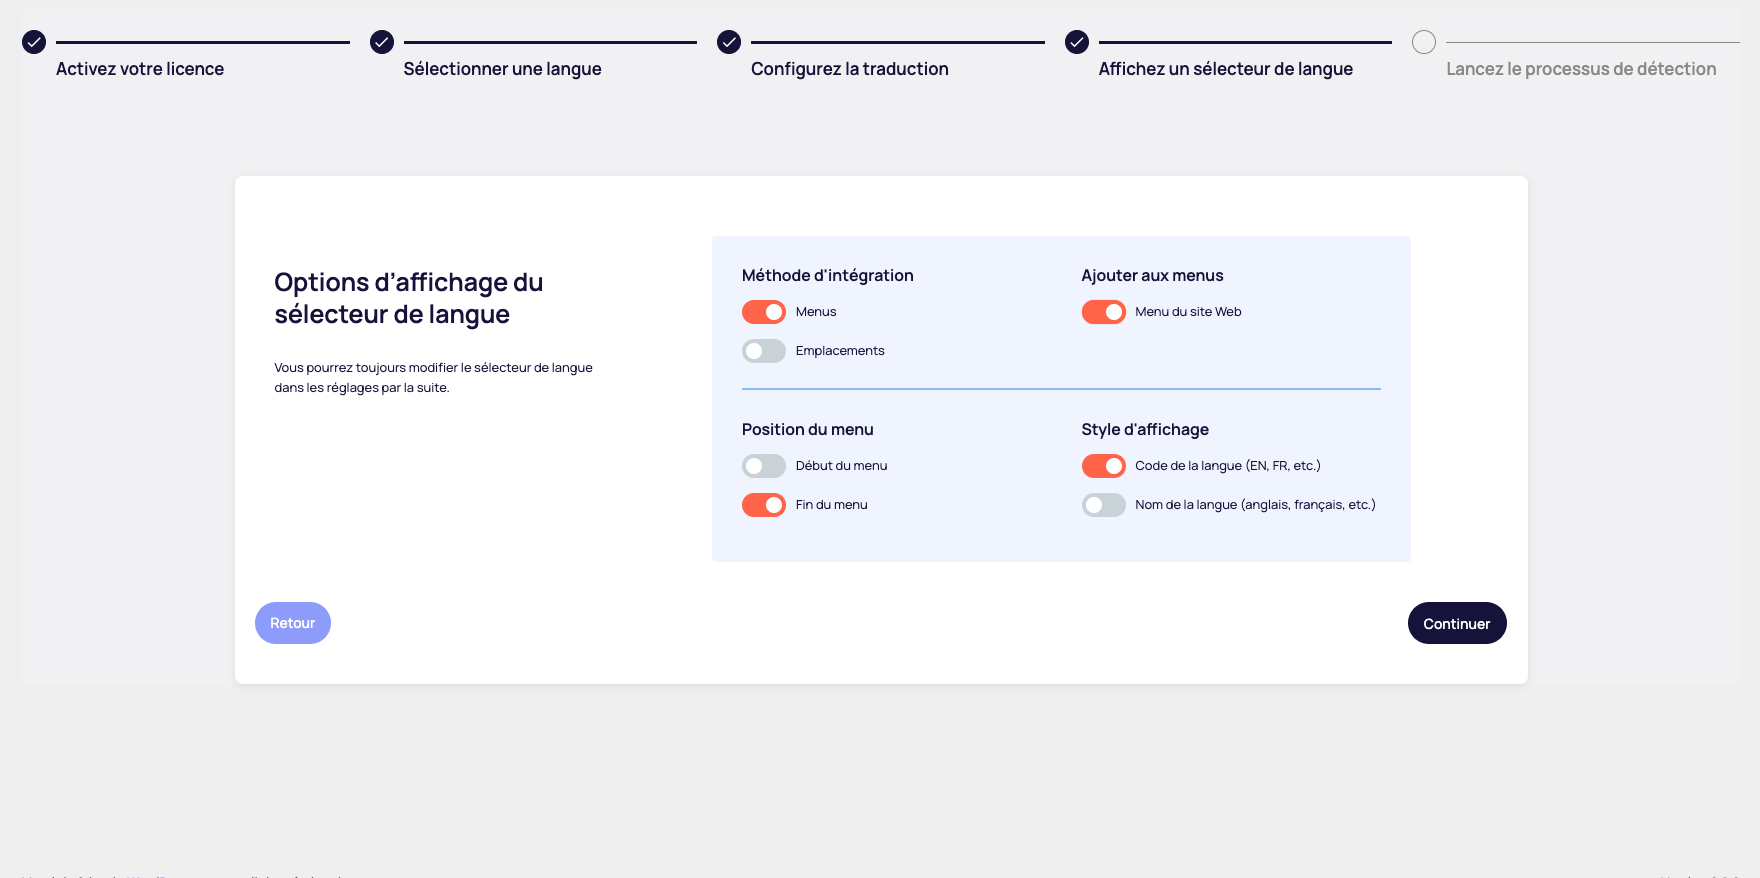The image size is (1760, 878).
Task: Disable the Menus integration toggle
Action: pos(764,312)
